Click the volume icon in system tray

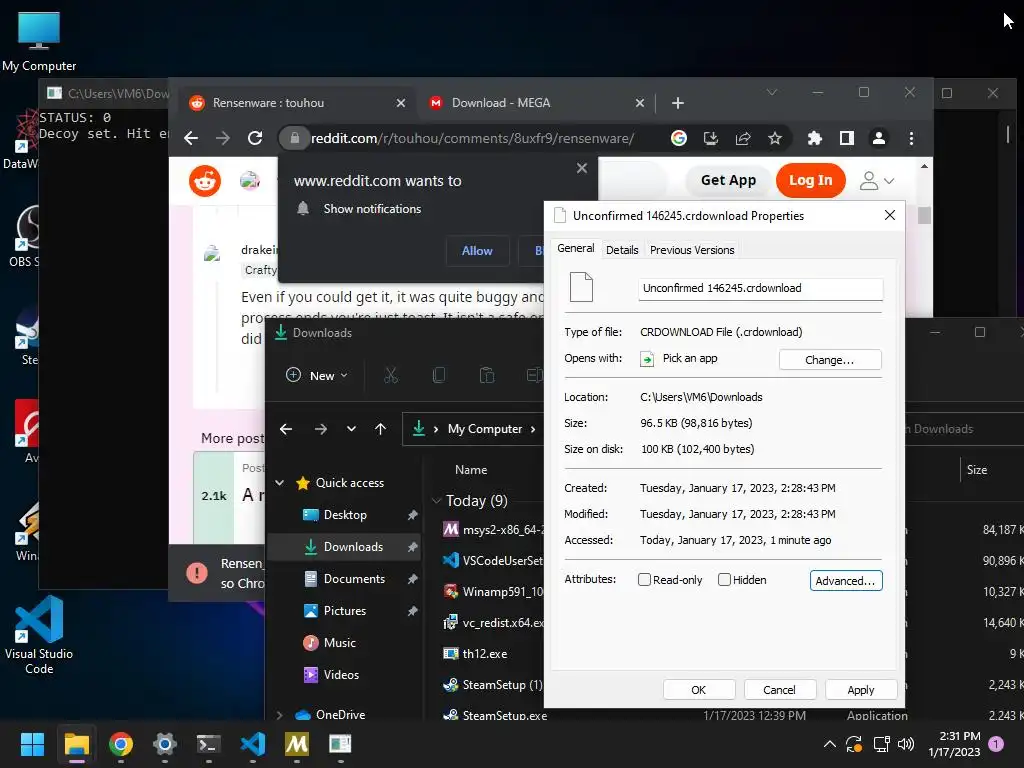point(906,744)
